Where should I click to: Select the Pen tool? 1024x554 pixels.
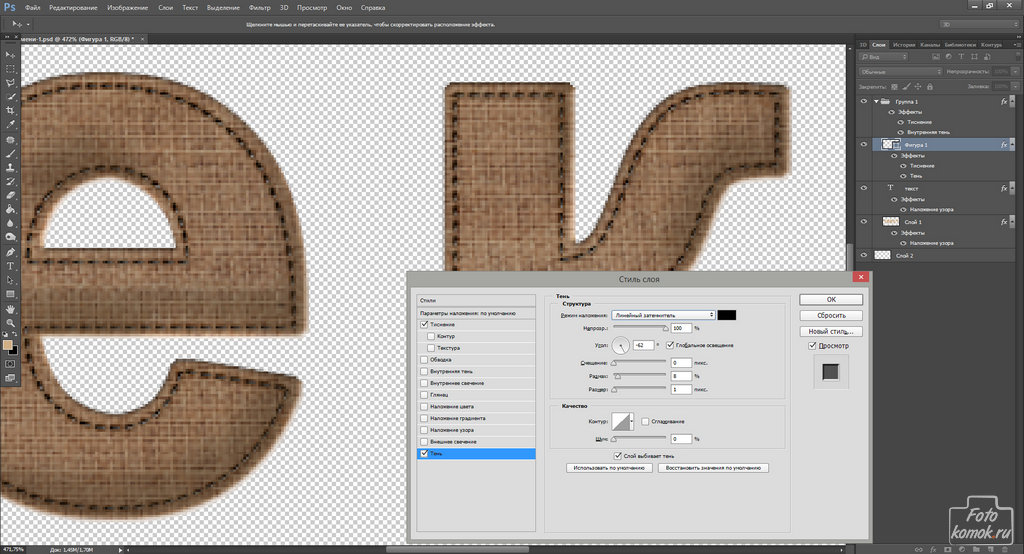click(10, 252)
